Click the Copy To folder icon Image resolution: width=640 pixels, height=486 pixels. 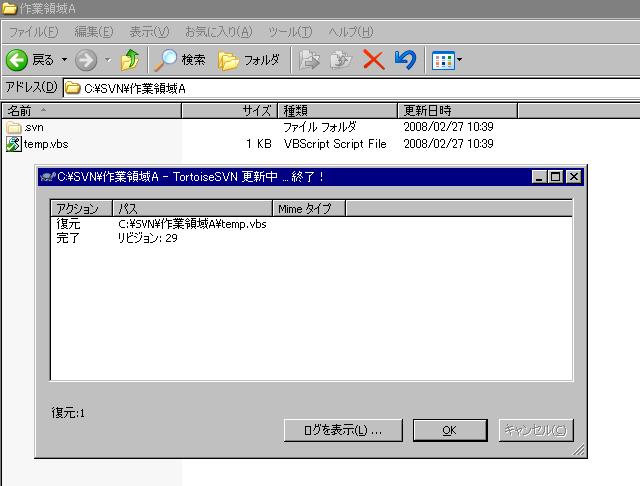click(x=340, y=60)
